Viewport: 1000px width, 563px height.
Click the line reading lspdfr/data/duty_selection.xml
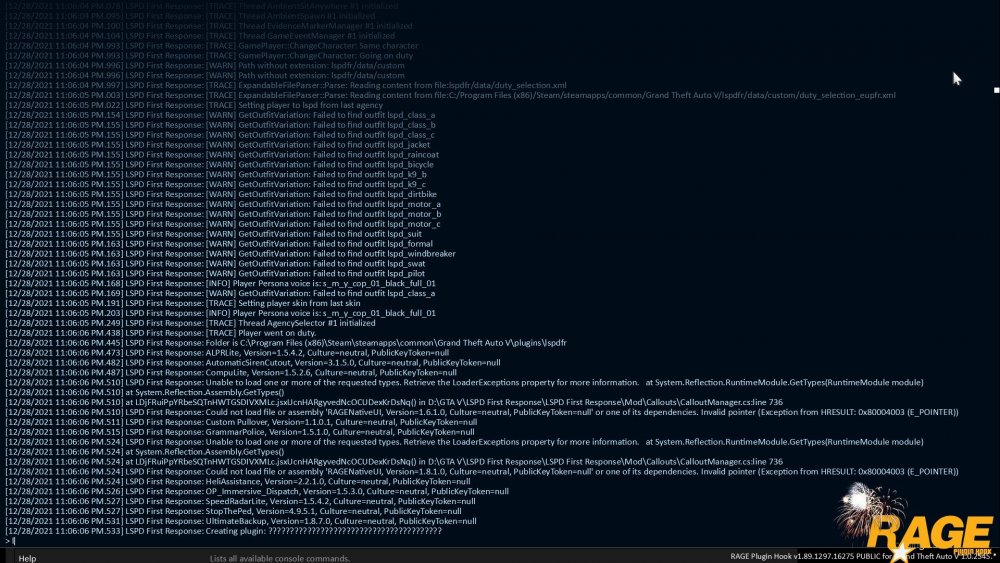(x=286, y=85)
